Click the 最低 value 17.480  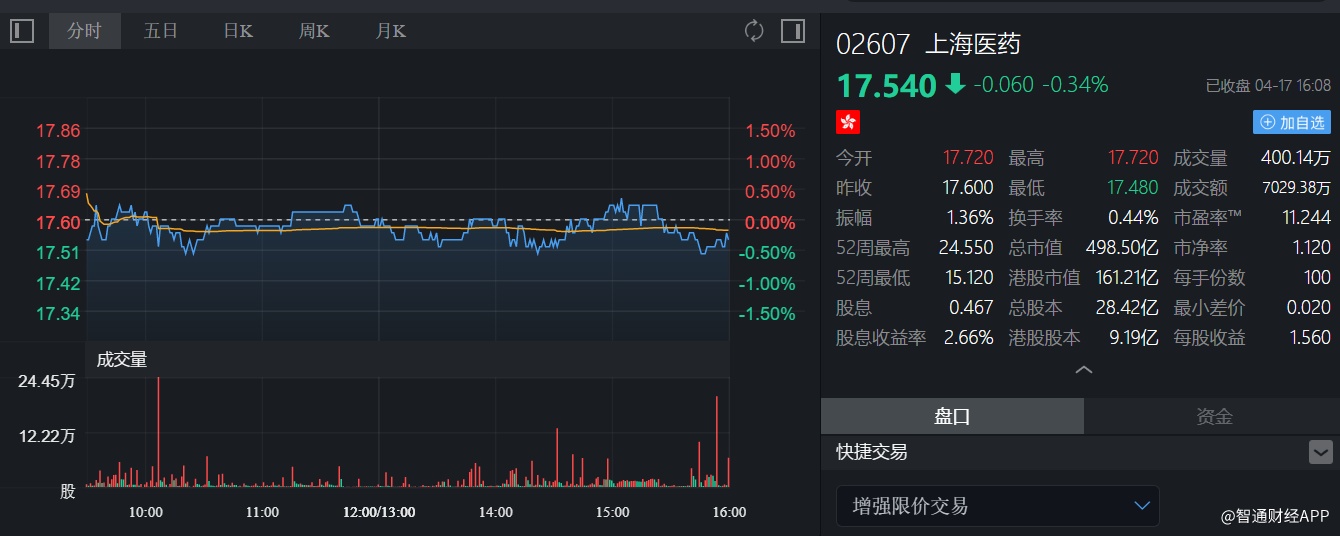pos(1133,188)
